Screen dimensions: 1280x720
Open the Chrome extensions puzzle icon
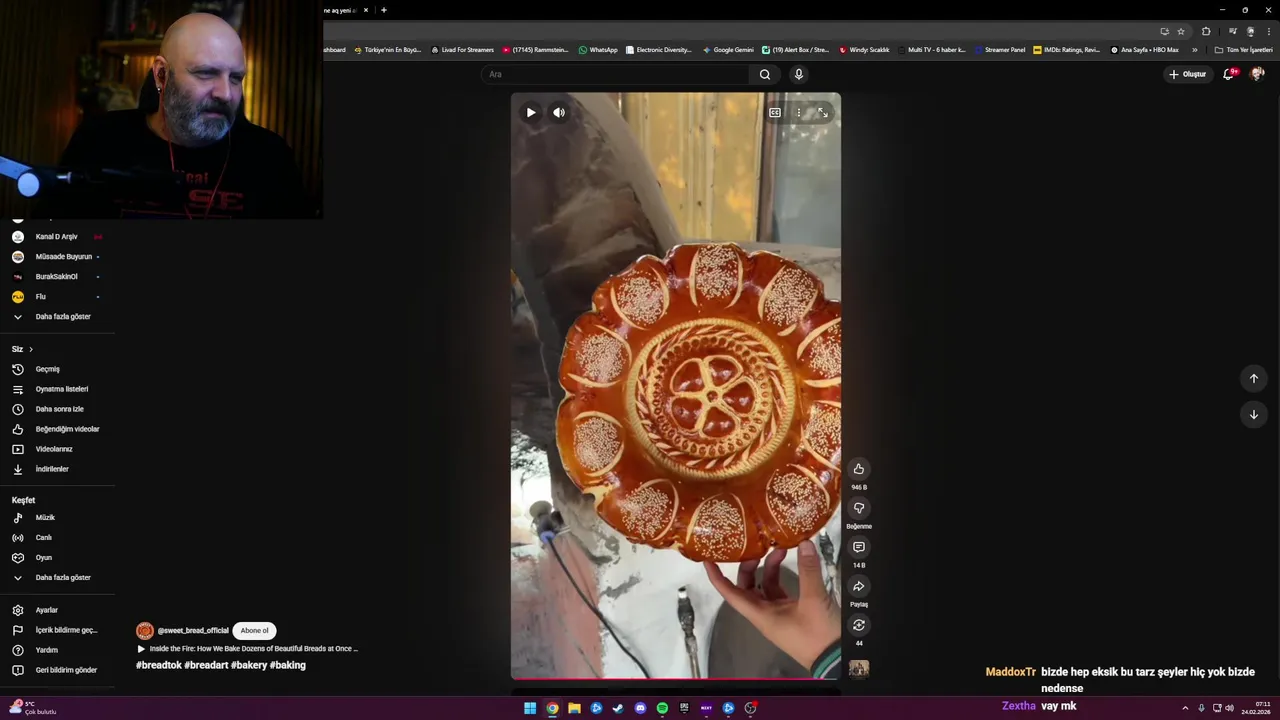(x=1206, y=31)
